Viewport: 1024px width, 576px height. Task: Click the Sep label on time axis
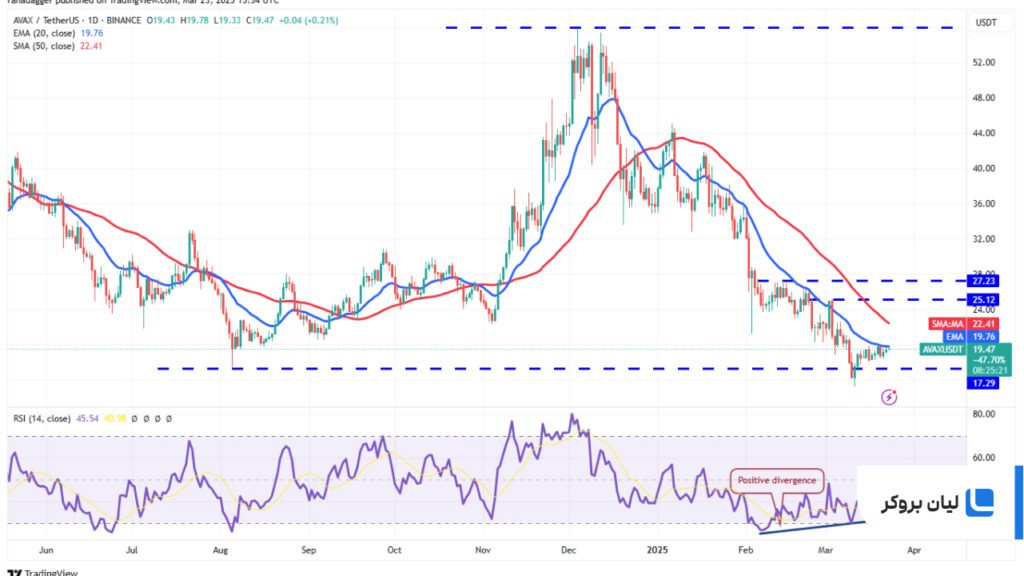tap(309, 551)
